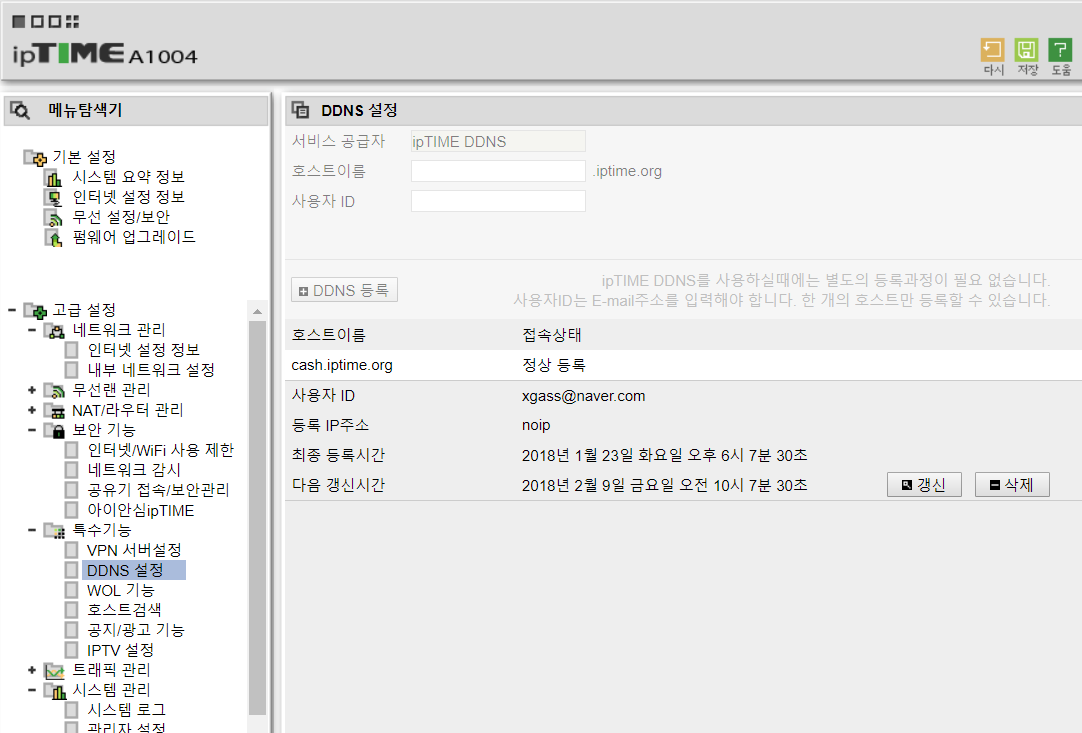Open 펌웨어 업그레이드 menu item
1082x733 pixels.
click(x=134, y=237)
